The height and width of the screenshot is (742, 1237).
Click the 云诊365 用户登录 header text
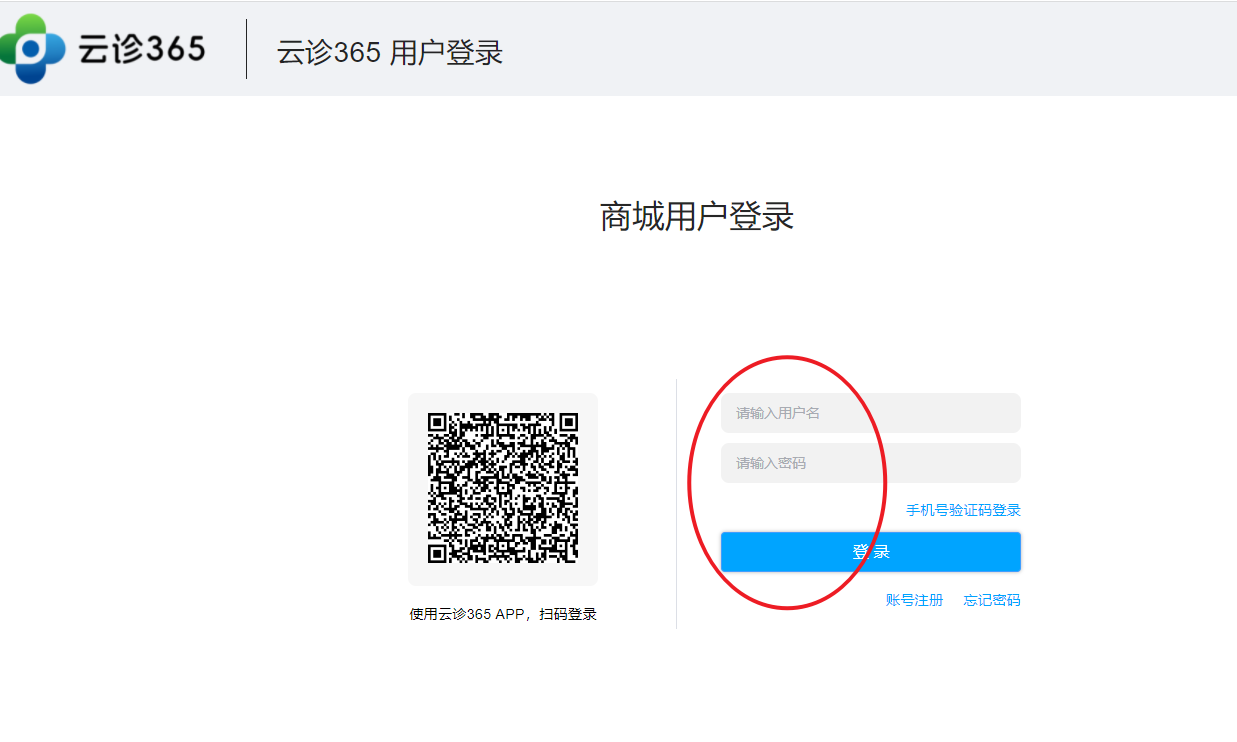point(390,53)
